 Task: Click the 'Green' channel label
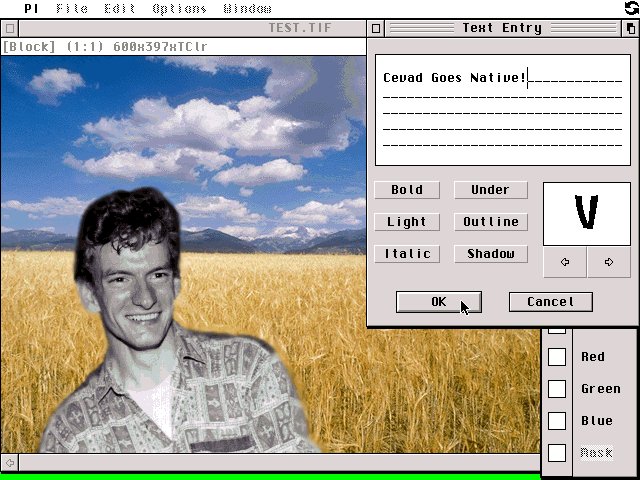[x=601, y=389]
